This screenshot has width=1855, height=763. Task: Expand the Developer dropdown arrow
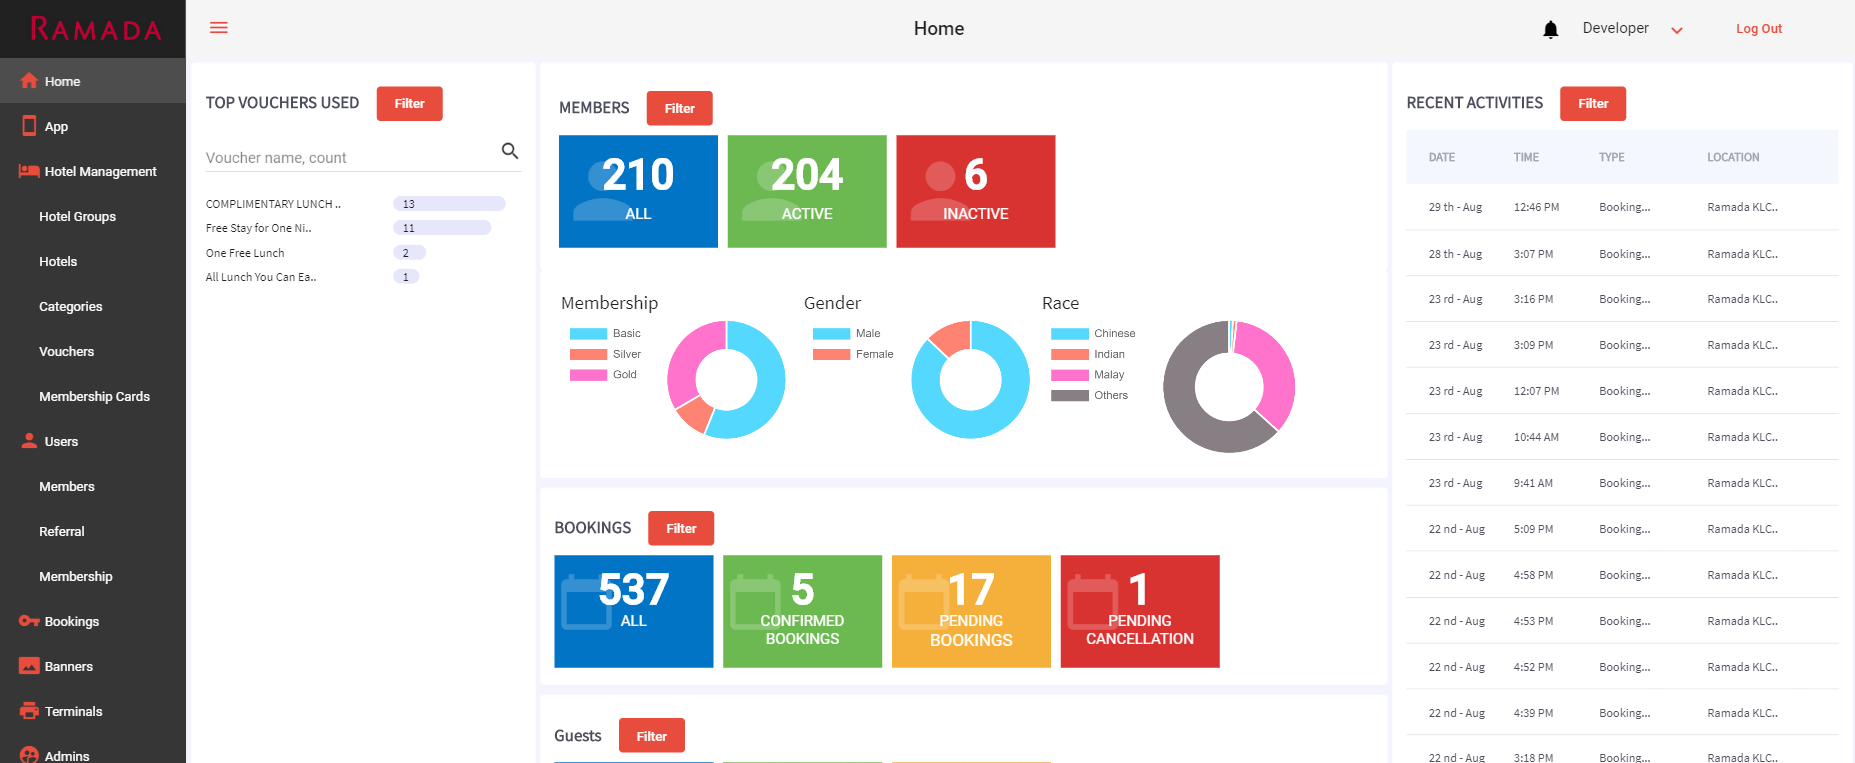coord(1677,30)
